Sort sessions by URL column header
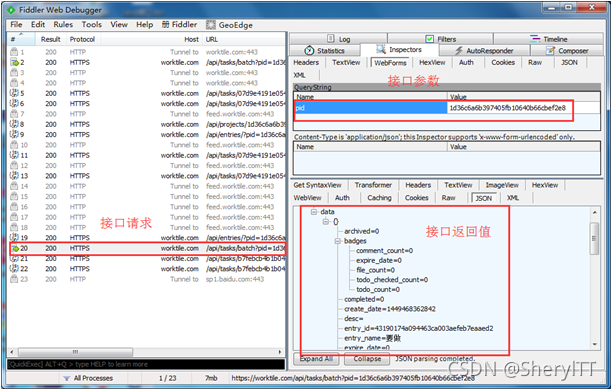Screen dimensions: 612x390 [x=244, y=39]
